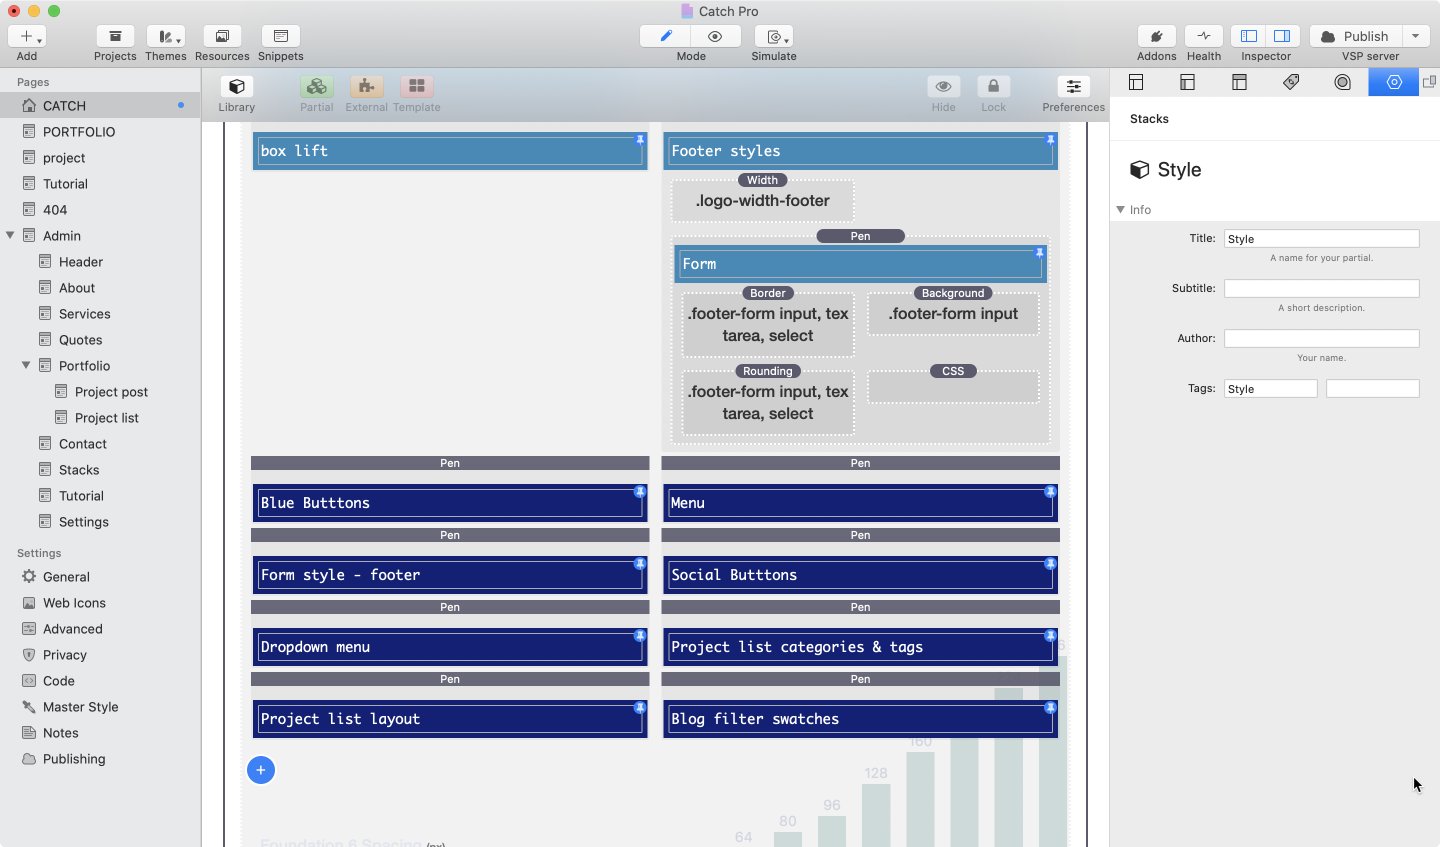Open the Themes browser
The image size is (1440, 847).
165,37
